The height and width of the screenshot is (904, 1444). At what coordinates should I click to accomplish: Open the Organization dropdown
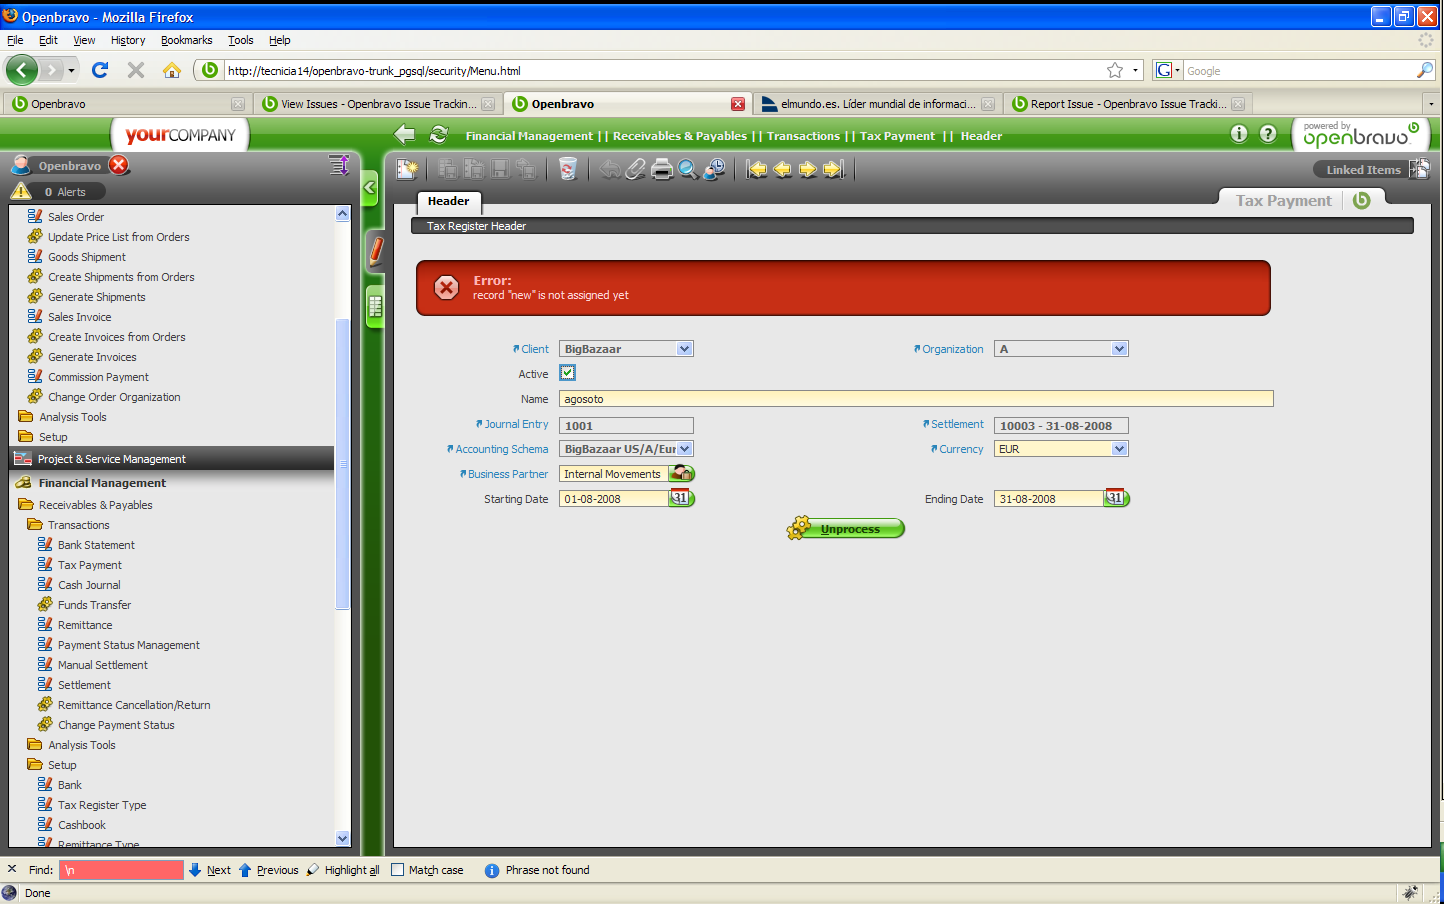[x=1119, y=349]
